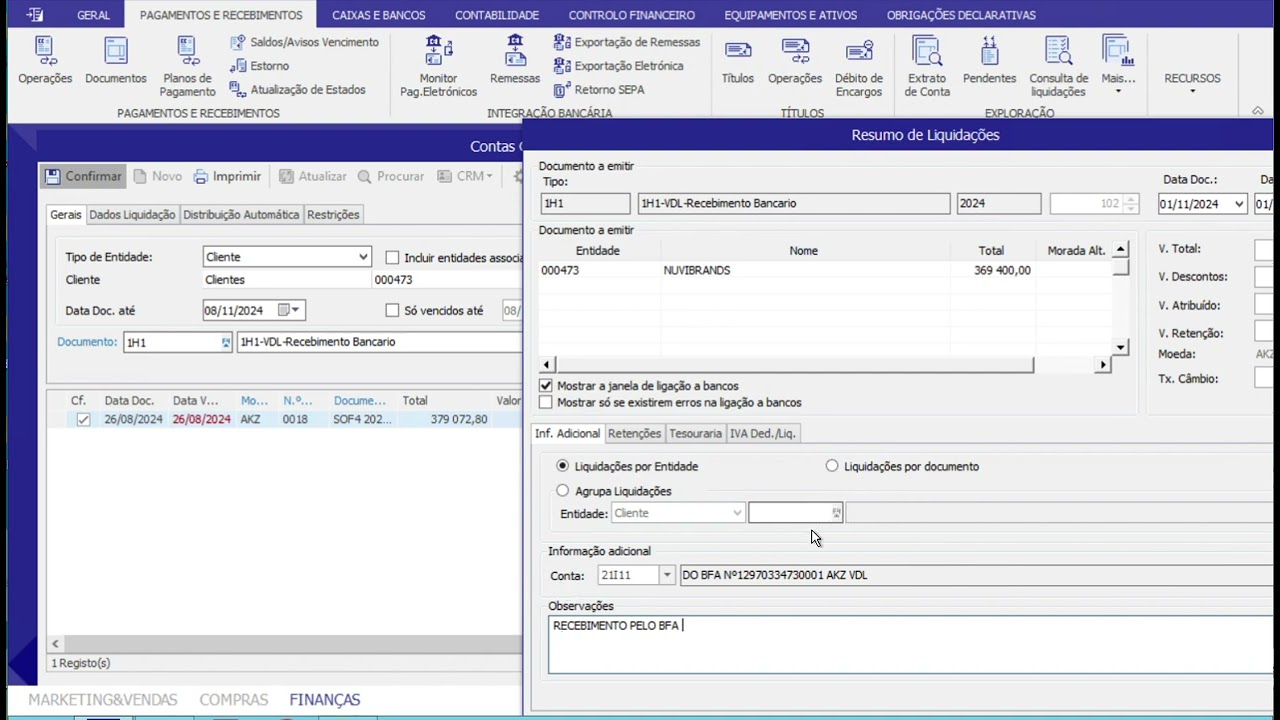Open Retorno SEPA
This screenshot has width=1280, height=720.
[599, 90]
